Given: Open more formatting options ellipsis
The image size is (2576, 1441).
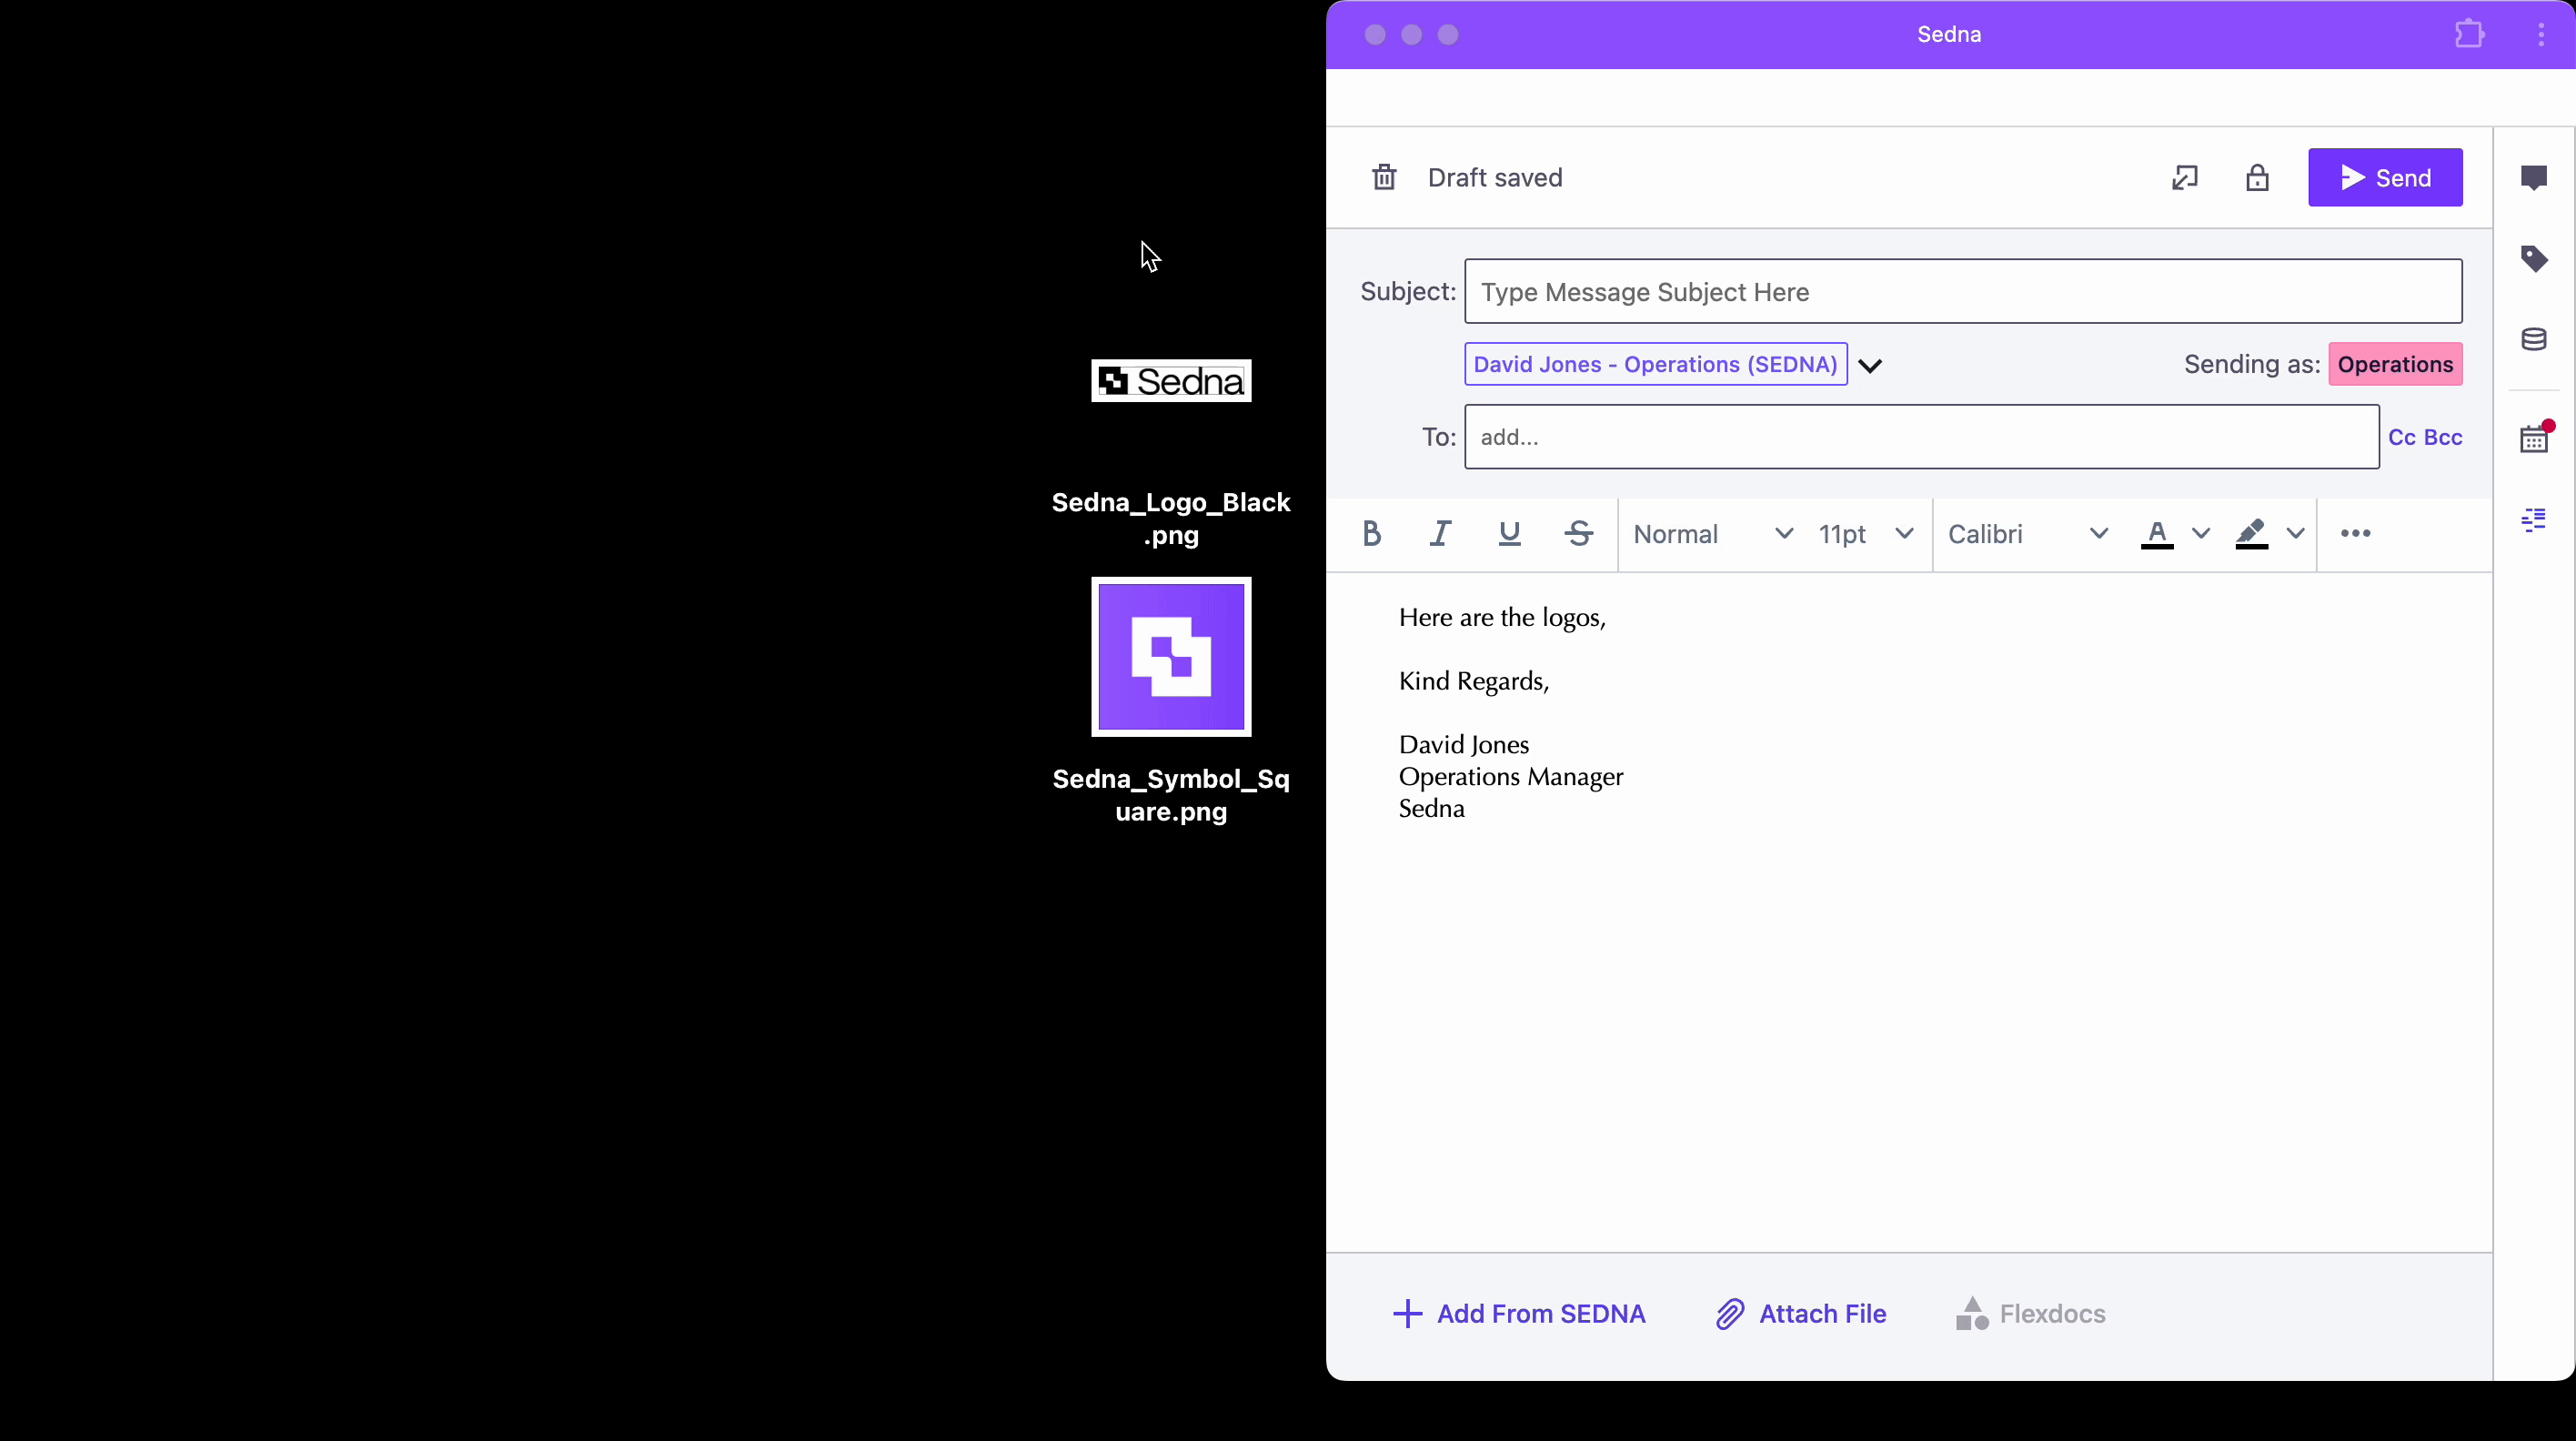Looking at the screenshot, I should pyautogui.click(x=2355, y=533).
